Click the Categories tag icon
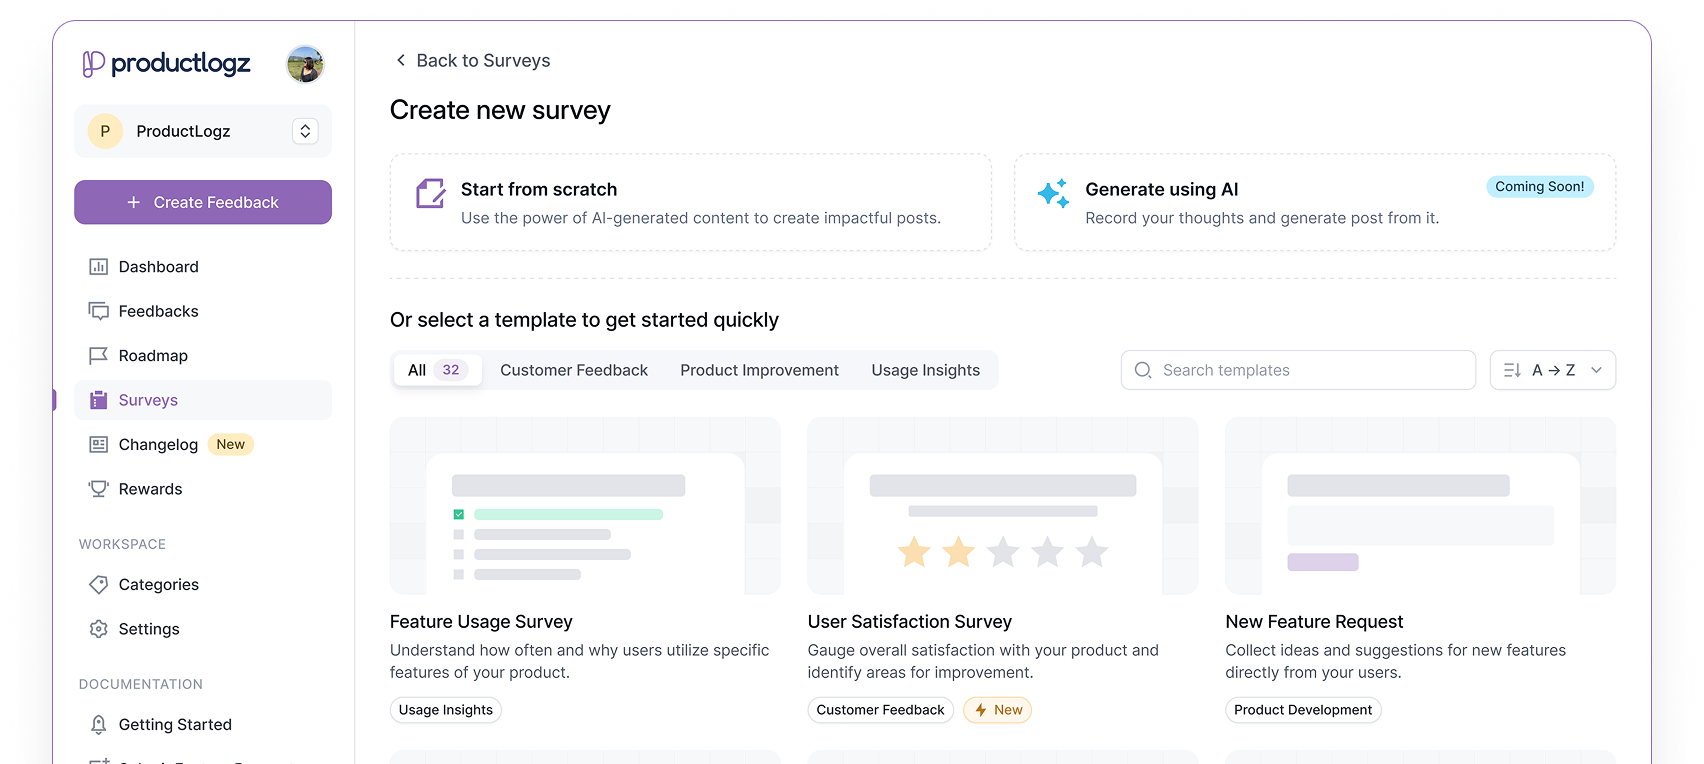 click(98, 585)
